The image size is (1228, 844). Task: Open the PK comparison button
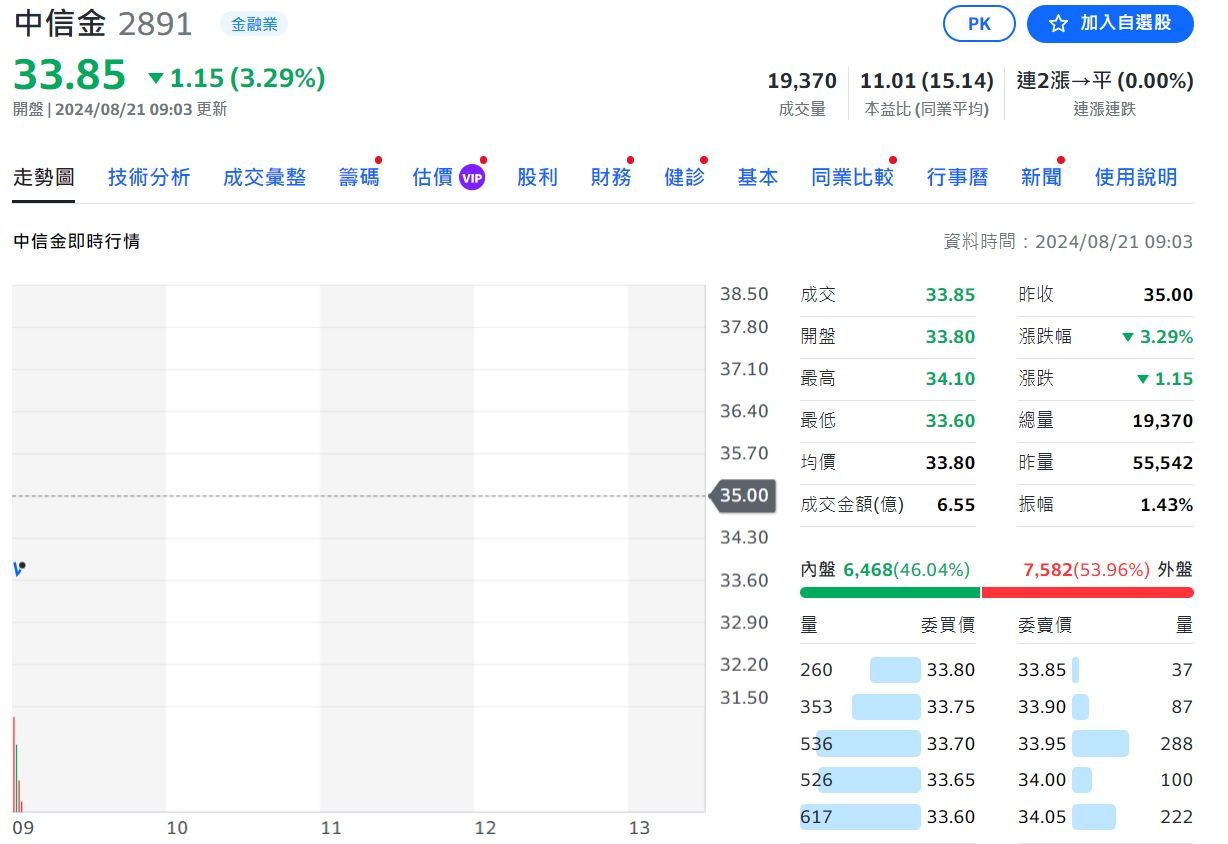979,24
